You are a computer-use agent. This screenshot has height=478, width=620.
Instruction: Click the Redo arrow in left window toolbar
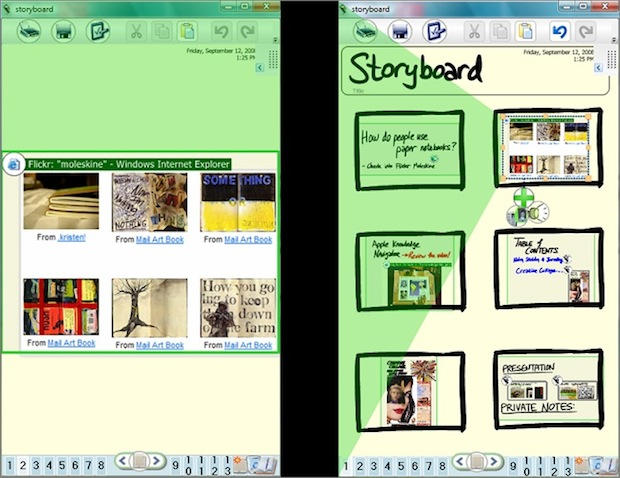coord(248,31)
